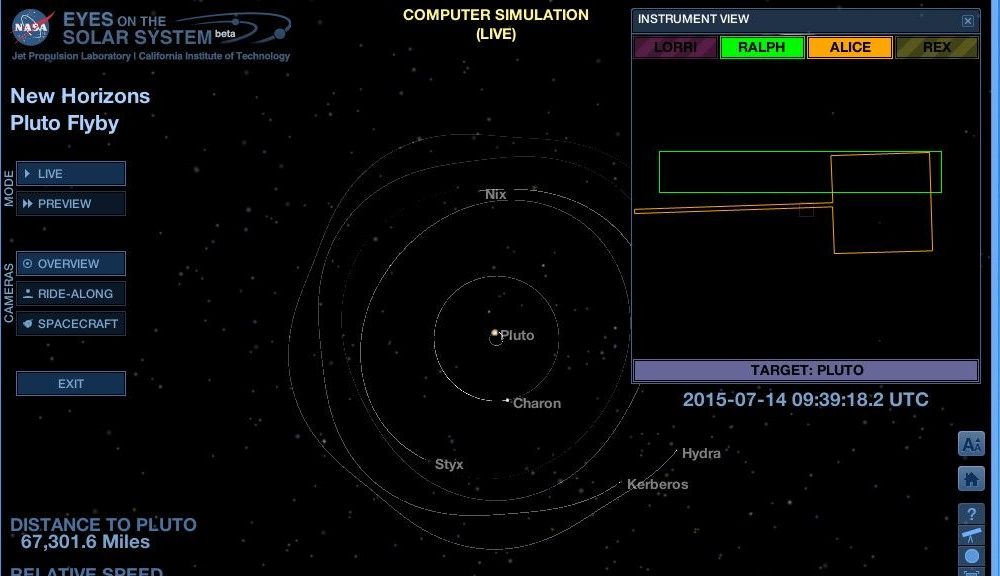The width and height of the screenshot is (1000, 576).
Task: Open help with the question mark icon
Action: coord(971,513)
